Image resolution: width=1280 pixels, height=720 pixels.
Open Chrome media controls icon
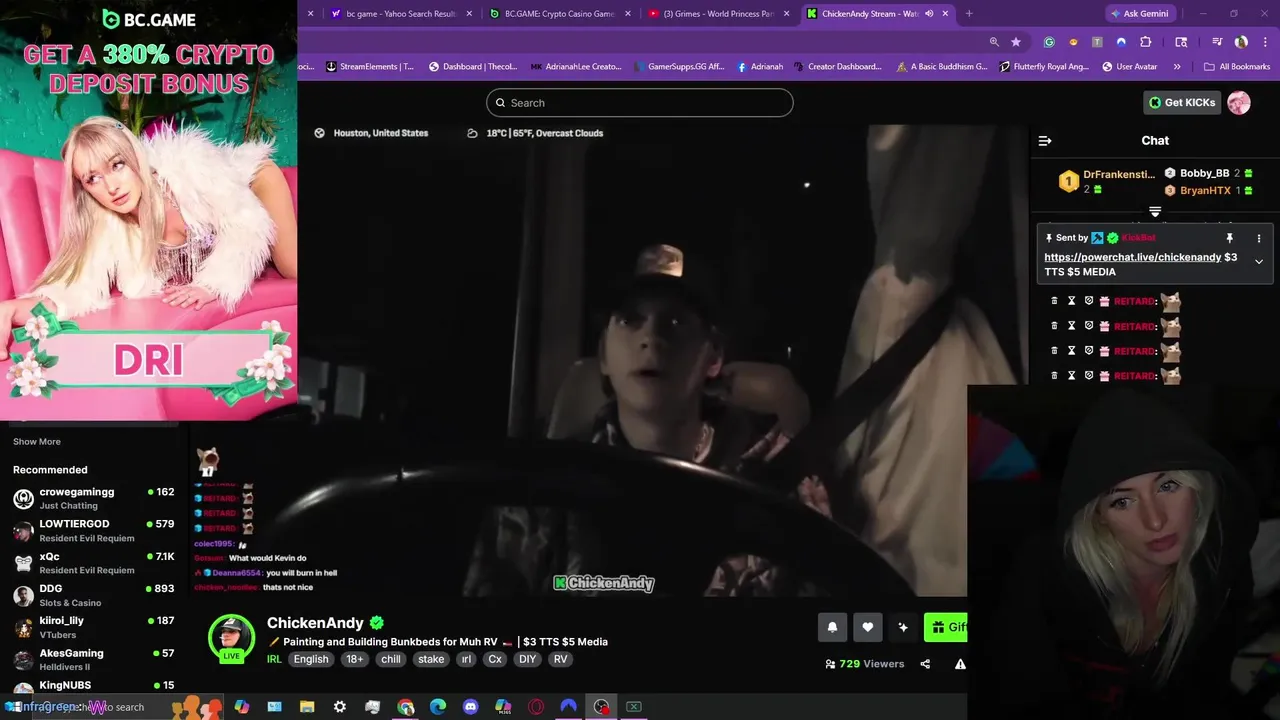click(1217, 42)
